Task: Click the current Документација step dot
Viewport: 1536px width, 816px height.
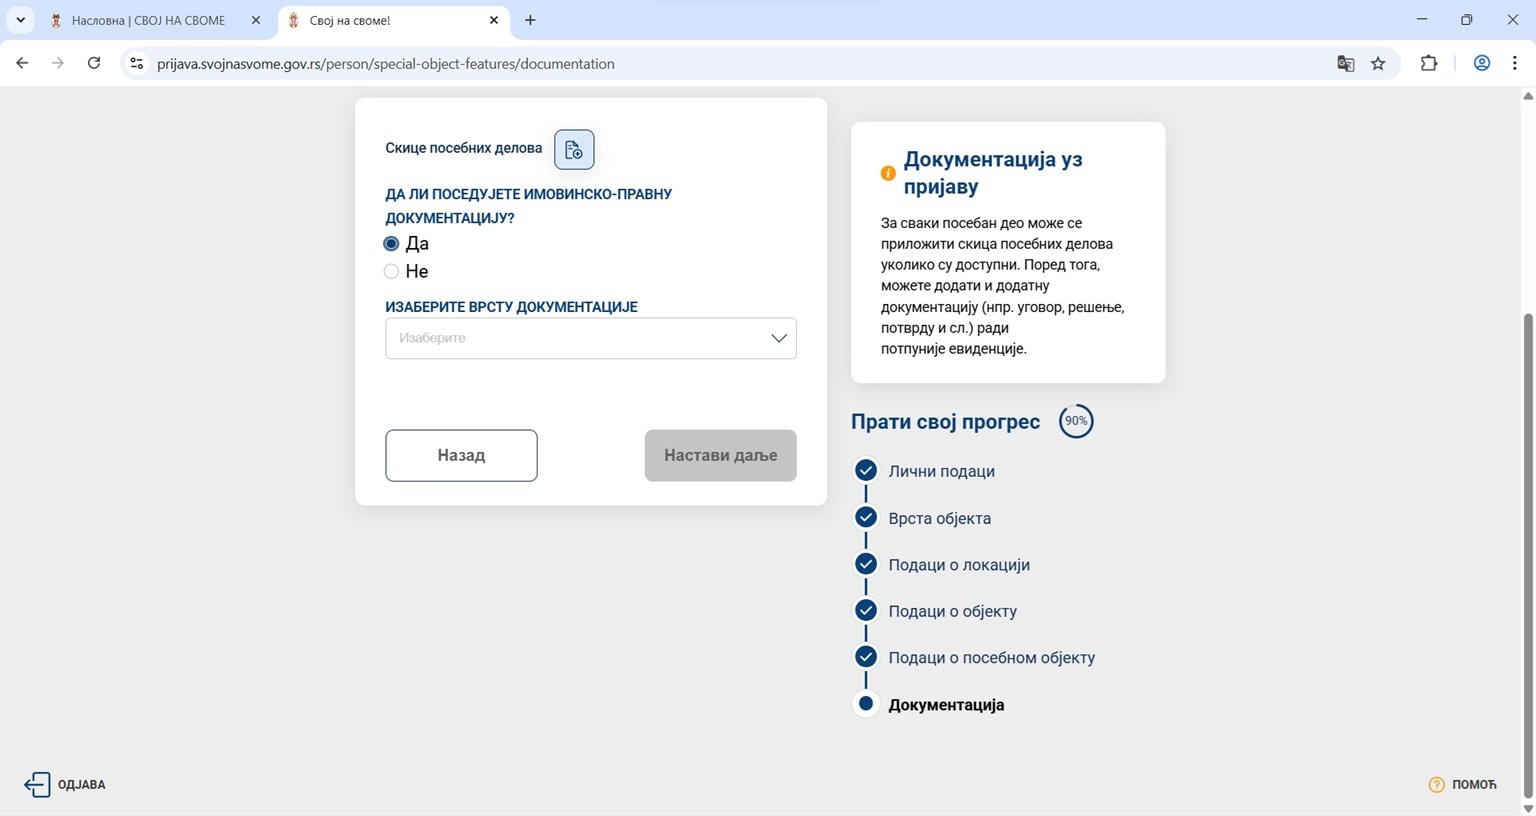Action: pyautogui.click(x=866, y=704)
